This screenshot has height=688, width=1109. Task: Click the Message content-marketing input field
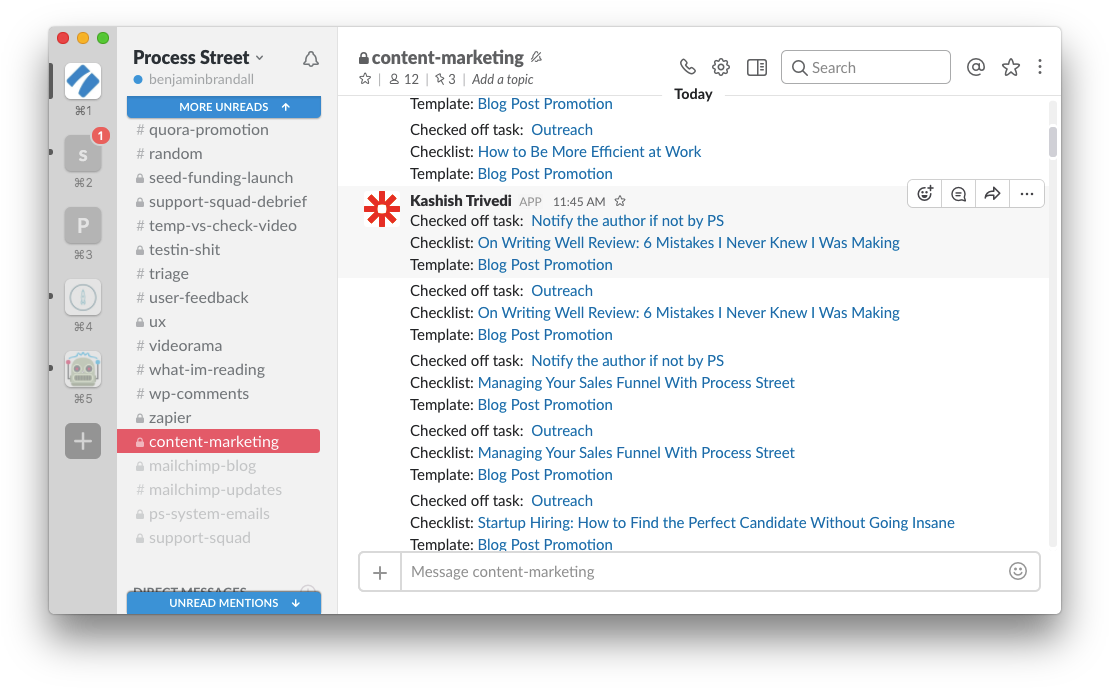[x=700, y=572]
